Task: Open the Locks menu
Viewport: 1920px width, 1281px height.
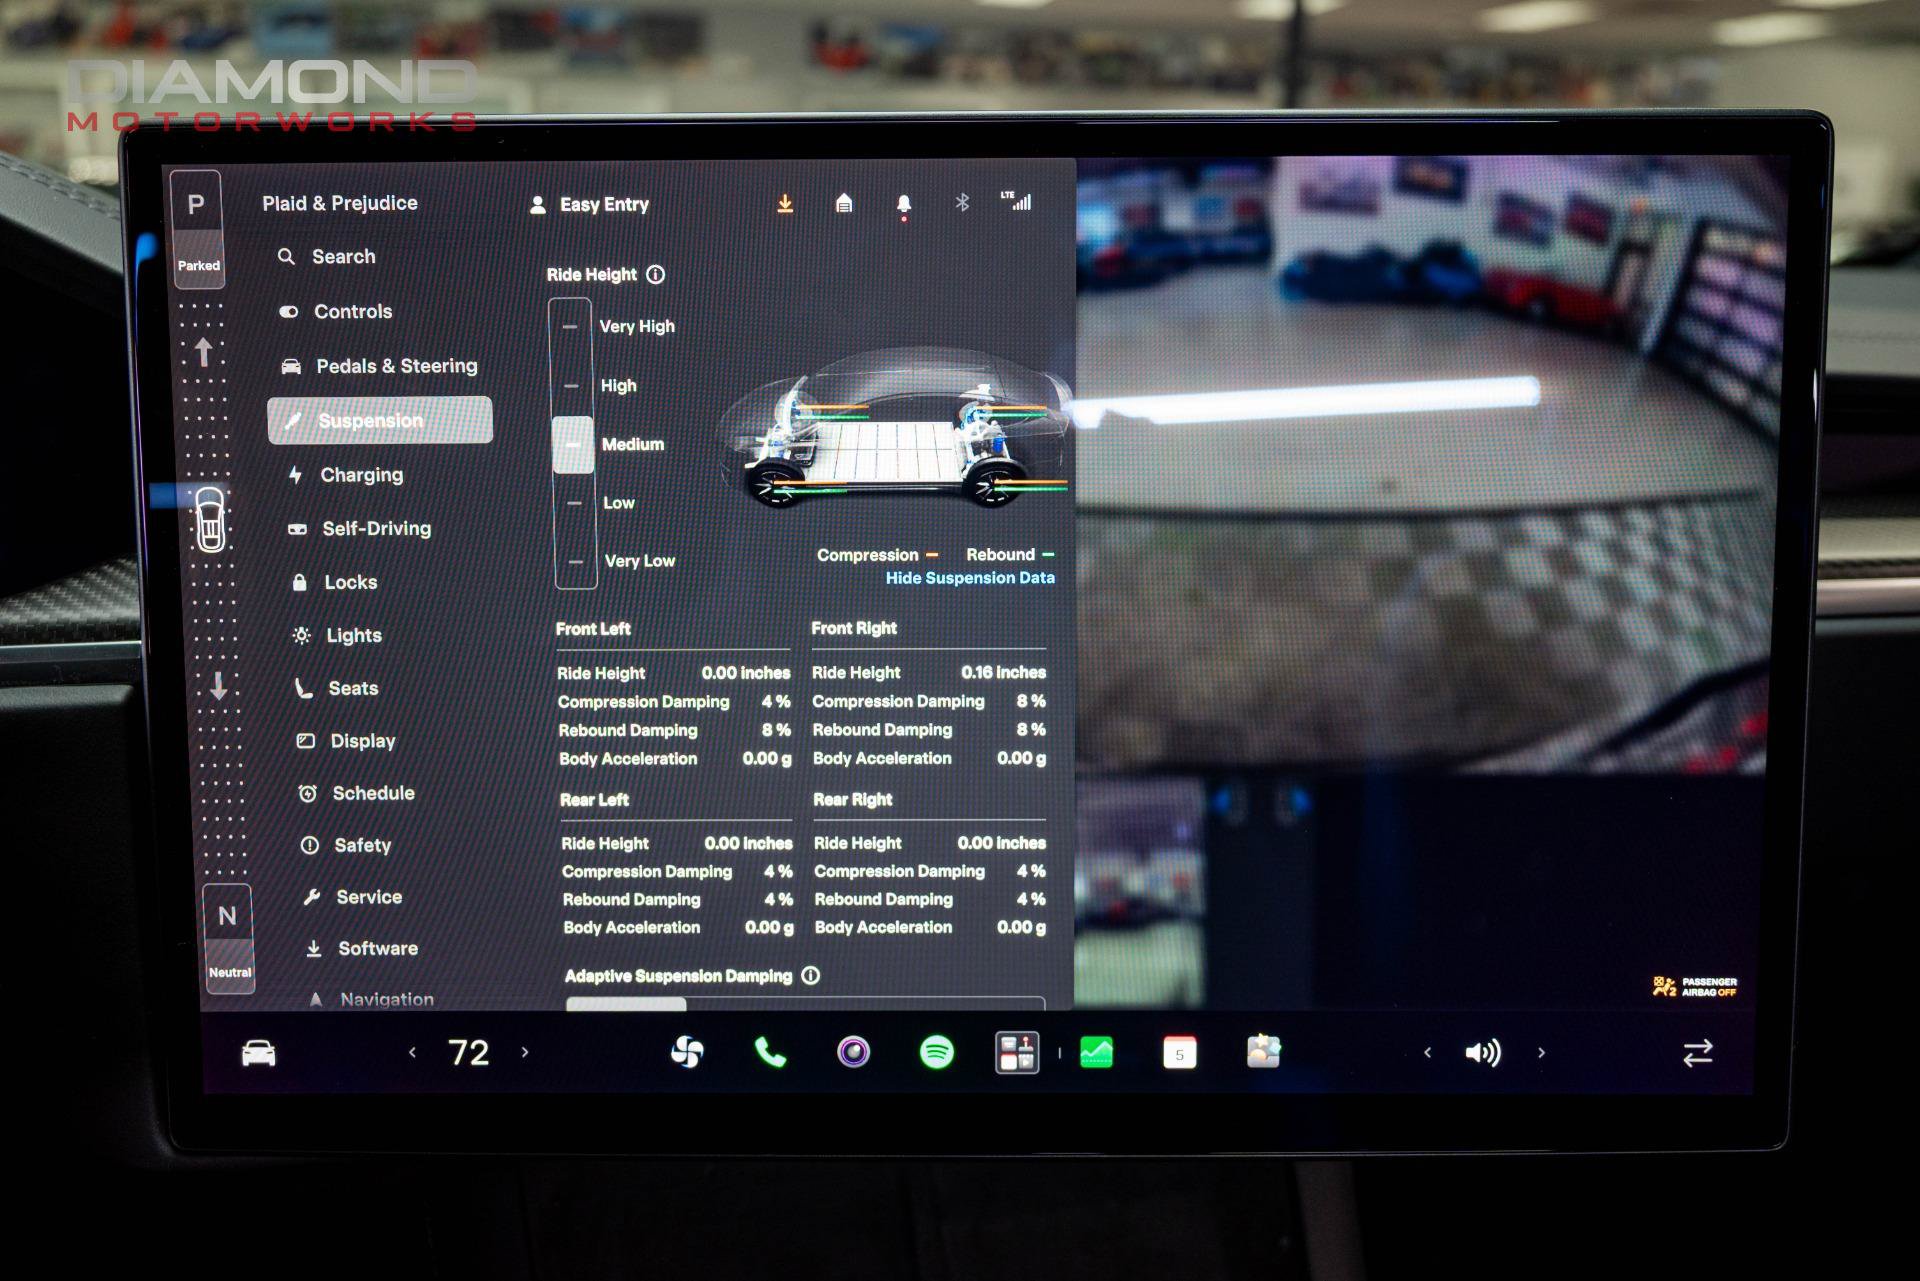Action: click(334, 582)
